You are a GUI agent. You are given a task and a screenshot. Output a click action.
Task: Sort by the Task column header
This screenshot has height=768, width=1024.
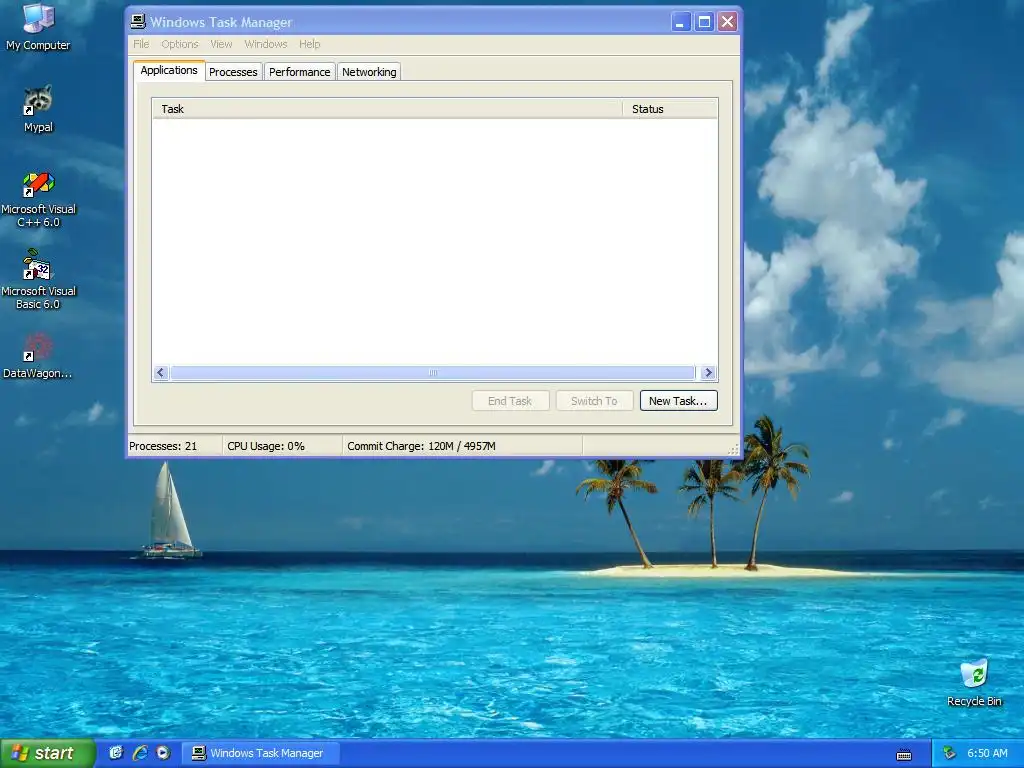pos(387,109)
